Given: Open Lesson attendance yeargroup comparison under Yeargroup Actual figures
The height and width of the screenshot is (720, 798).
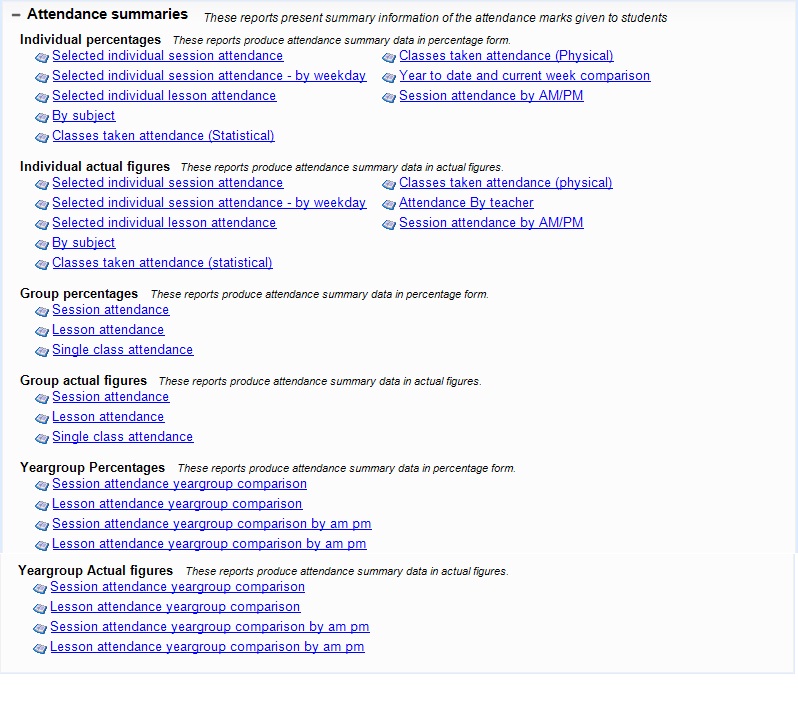Looking at the screenshot, I should [175, 607].
